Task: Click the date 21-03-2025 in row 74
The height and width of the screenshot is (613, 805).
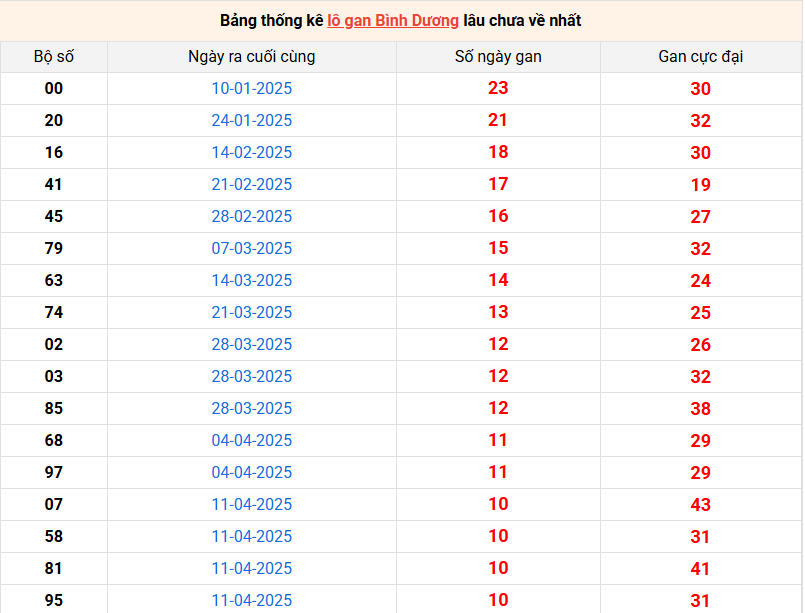Action: tap(251, 313)
